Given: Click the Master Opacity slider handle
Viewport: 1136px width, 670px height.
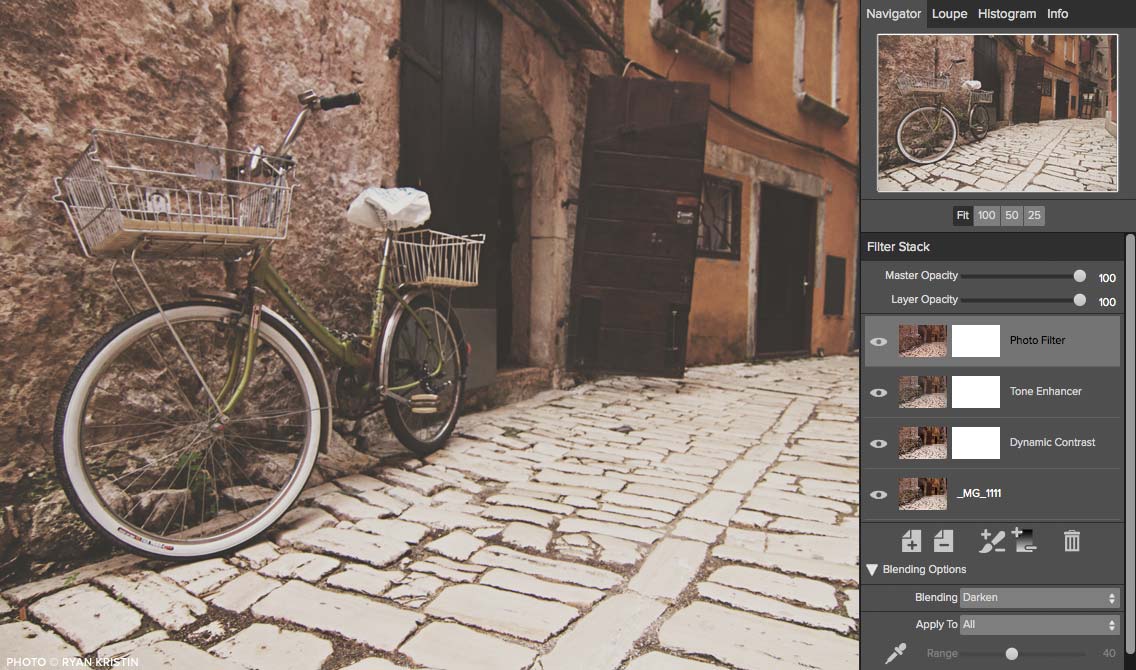Looking at the screenshot, I should [1079, 276].
